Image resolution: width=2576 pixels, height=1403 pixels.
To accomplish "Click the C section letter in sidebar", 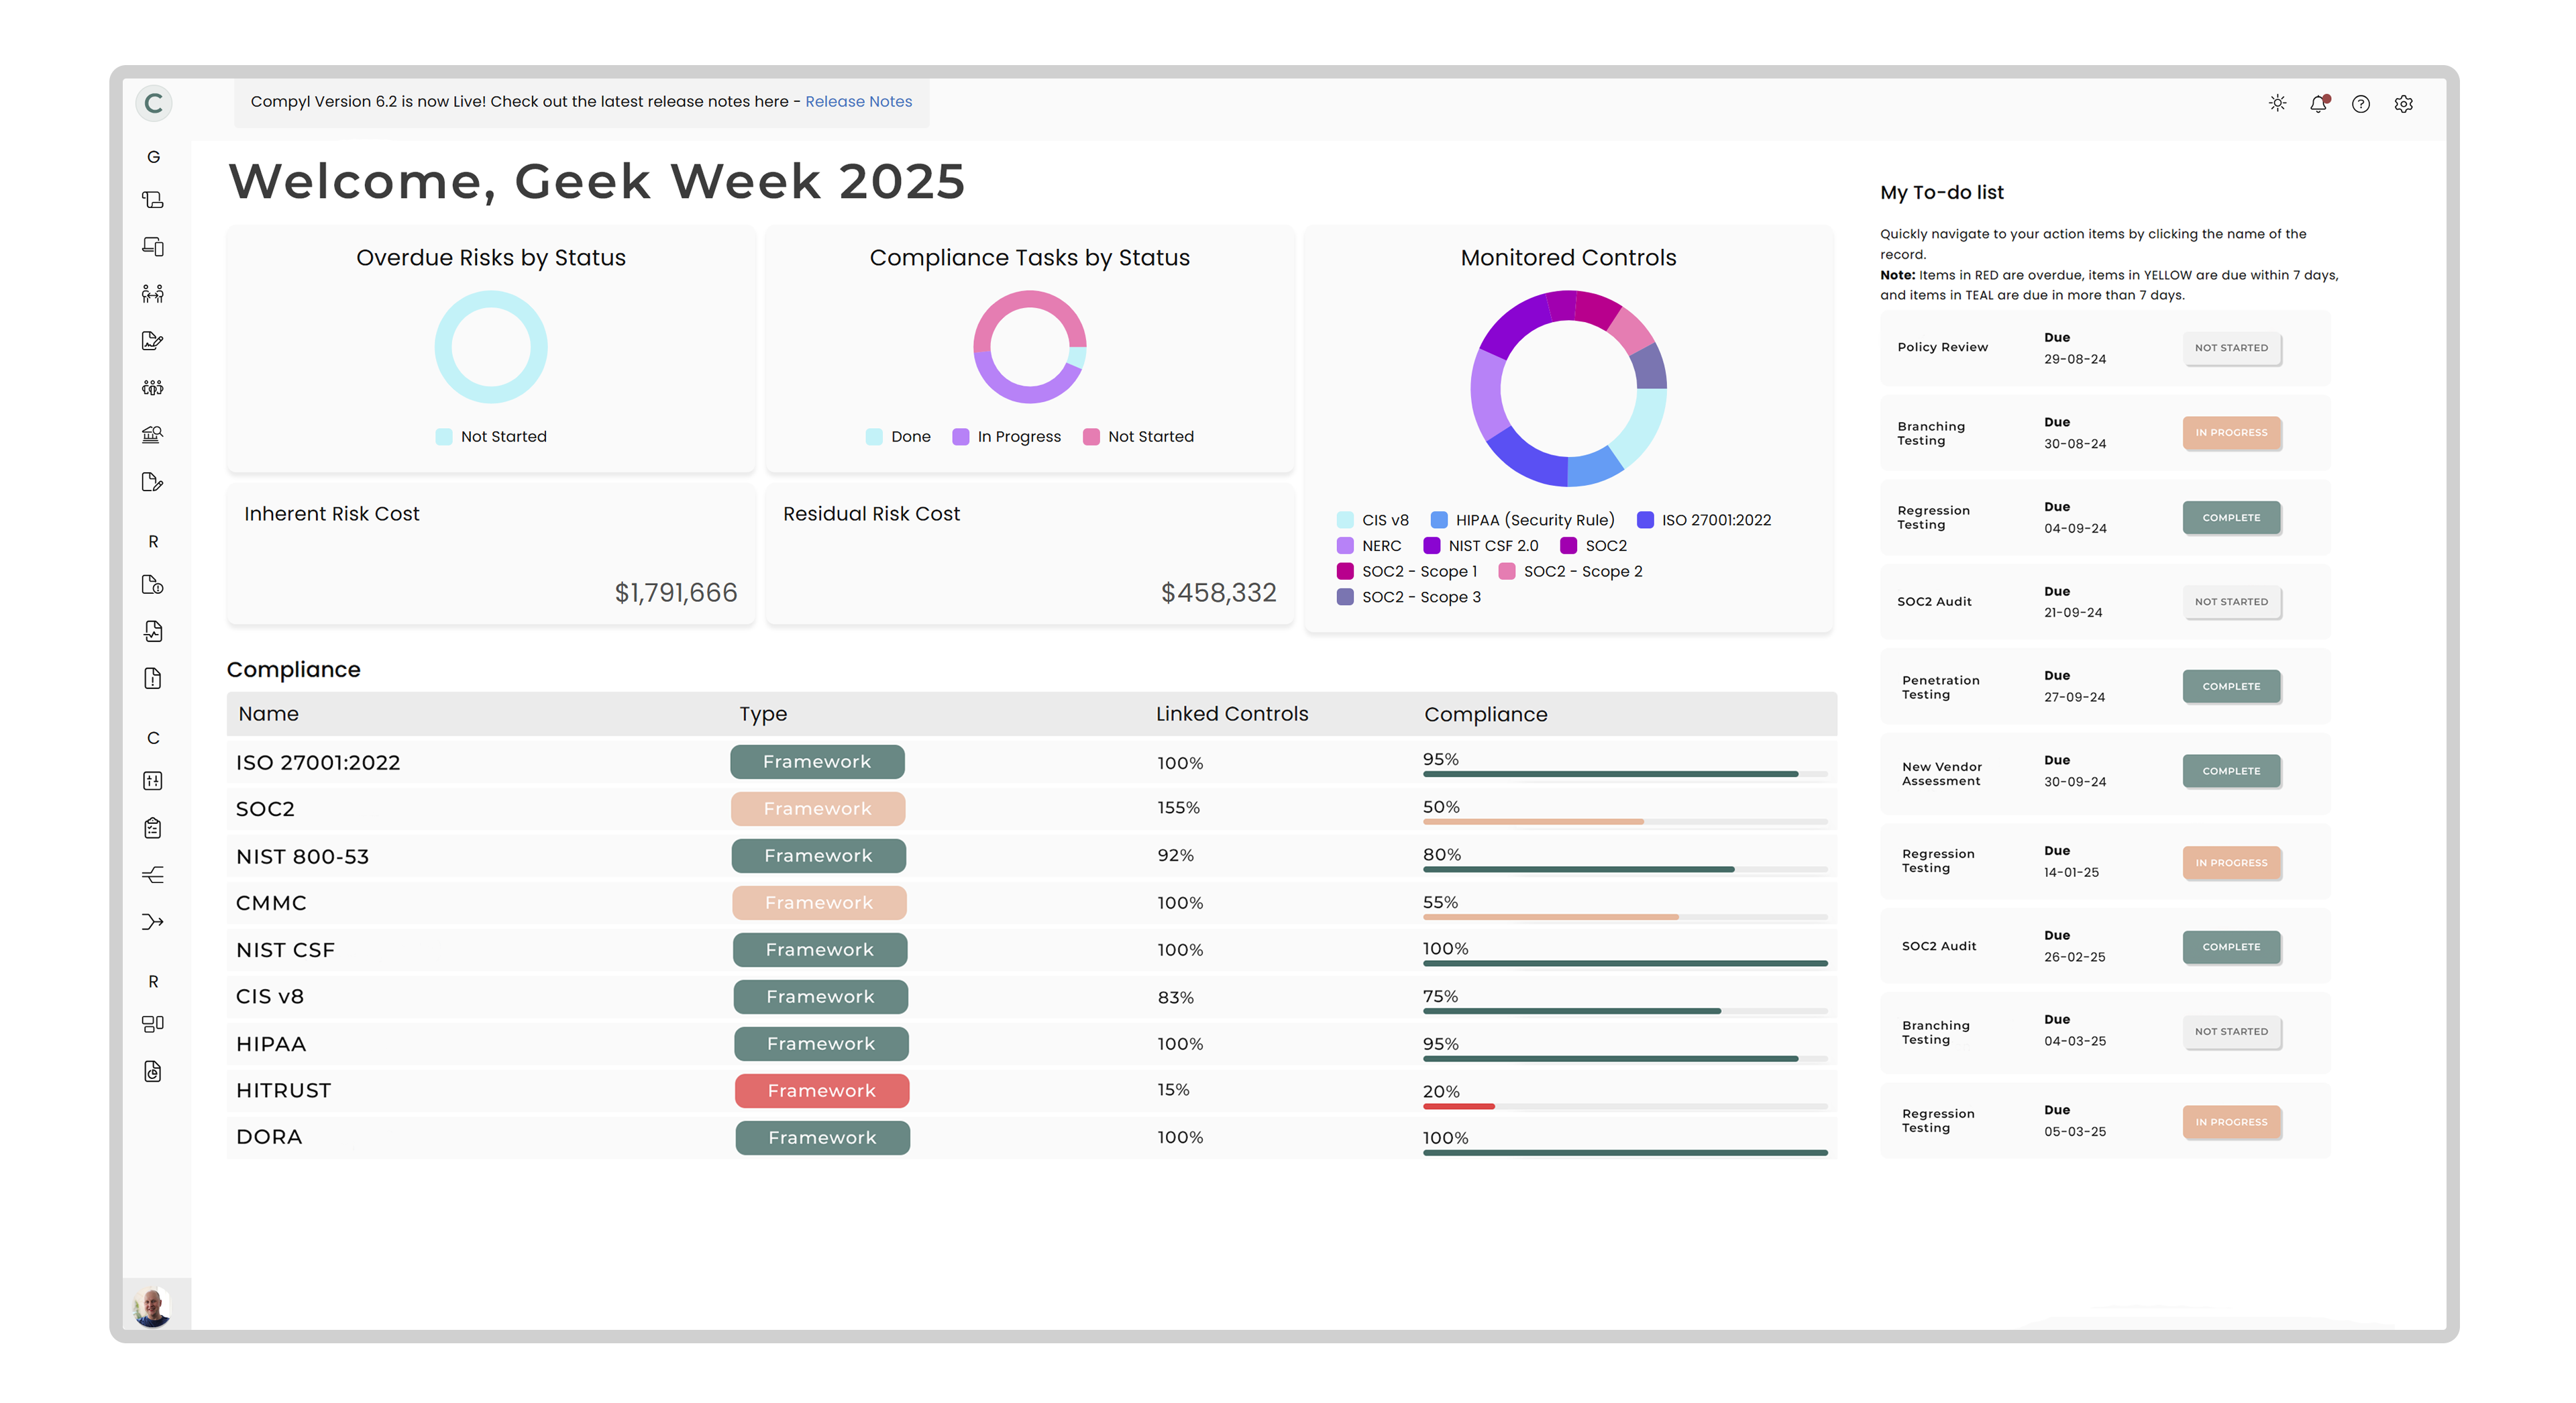I will coord(153,738).
